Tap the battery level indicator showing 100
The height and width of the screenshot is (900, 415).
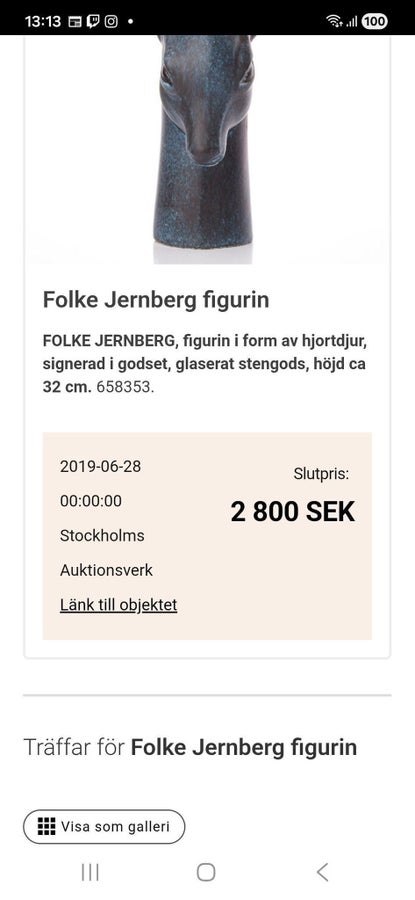[x=374, y=22]
